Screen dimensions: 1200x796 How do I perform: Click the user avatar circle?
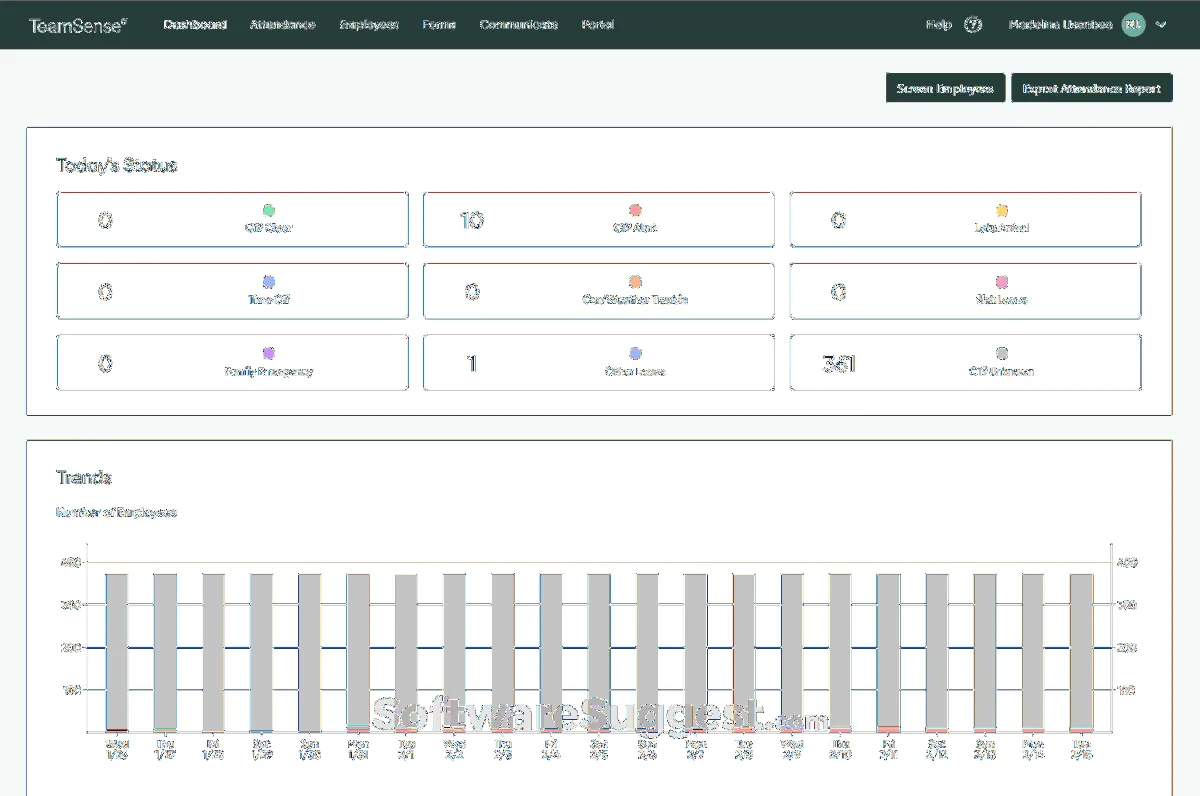click(1132, 25)
